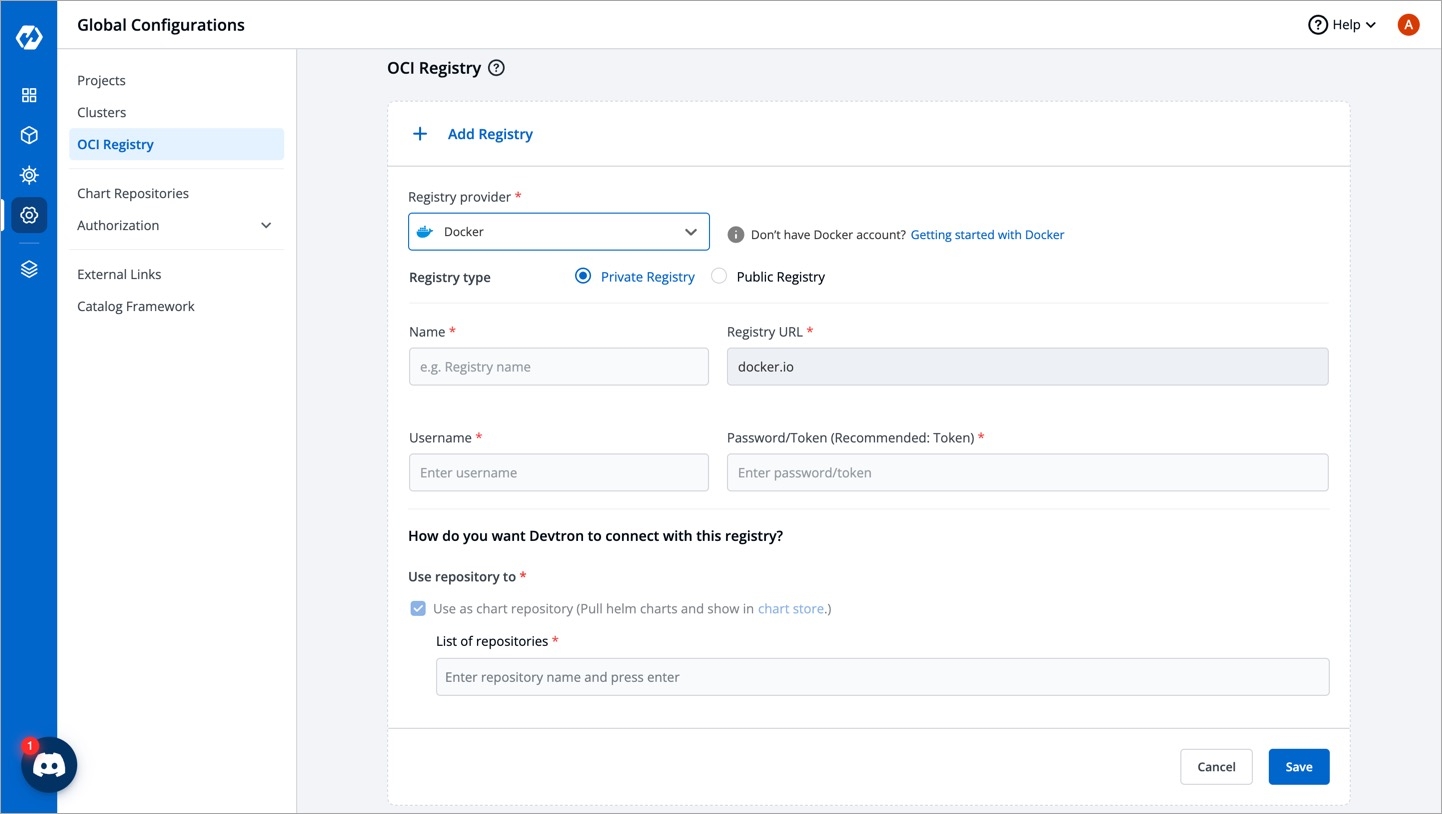Click the Save button
This screenshot has height=814, width=1442.
tap(1298, 766)
